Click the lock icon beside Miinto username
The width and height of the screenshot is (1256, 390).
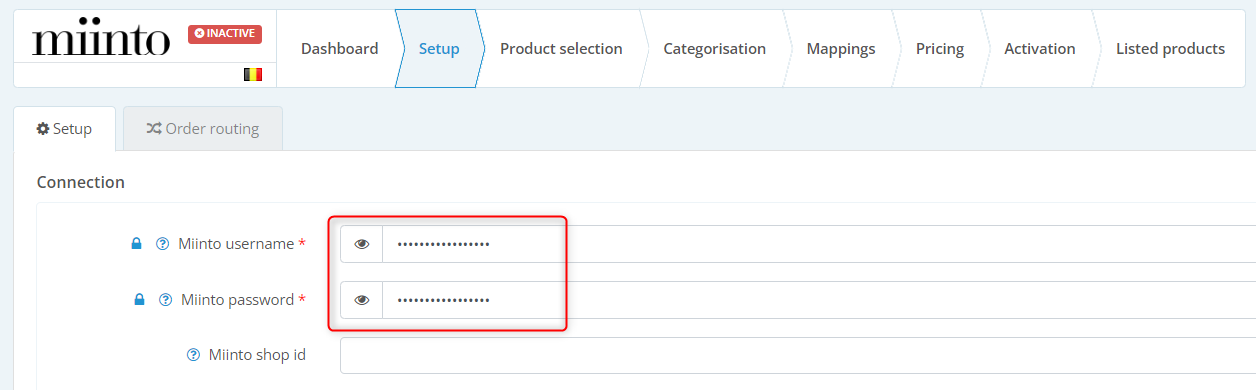pos(137,244)
